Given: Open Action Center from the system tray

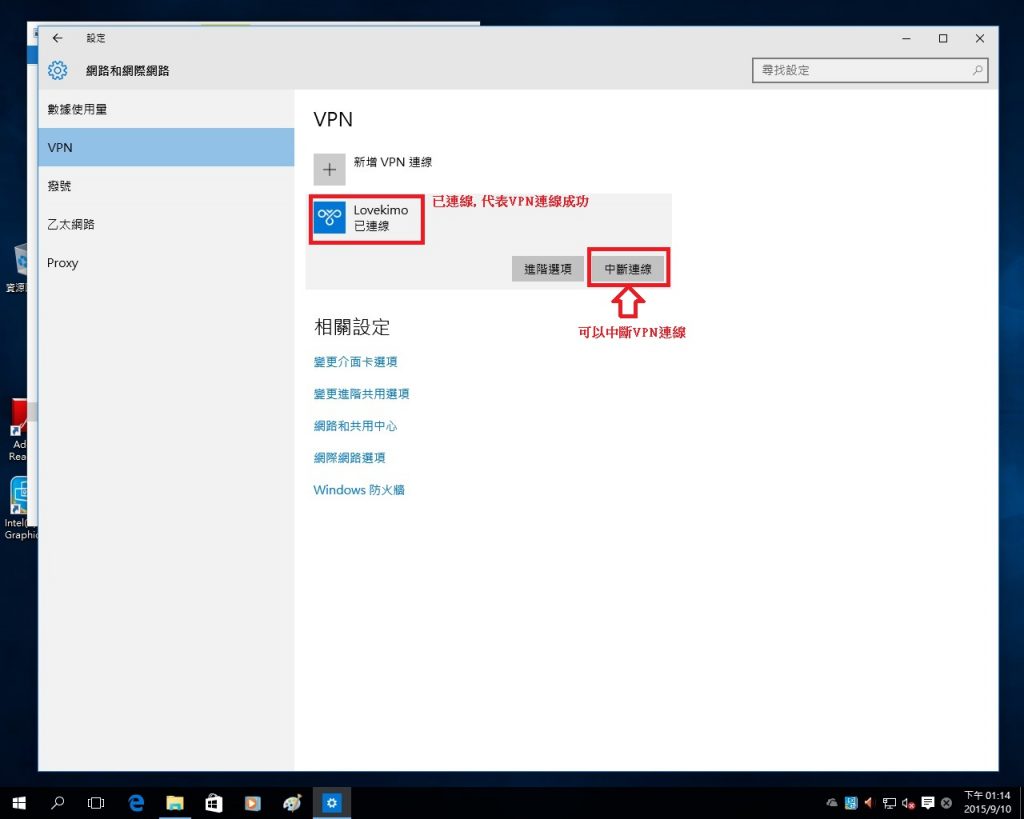Looking at the screenshot, I should click(927, 802).
